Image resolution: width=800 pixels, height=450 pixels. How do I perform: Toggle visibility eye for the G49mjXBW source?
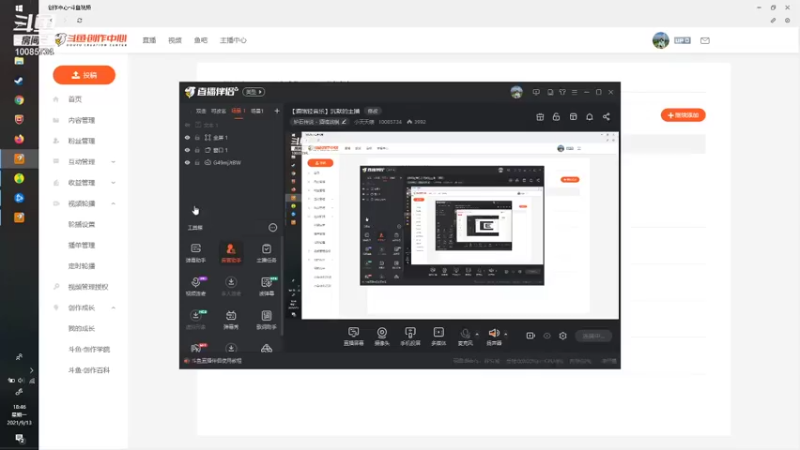pos(187,163)
